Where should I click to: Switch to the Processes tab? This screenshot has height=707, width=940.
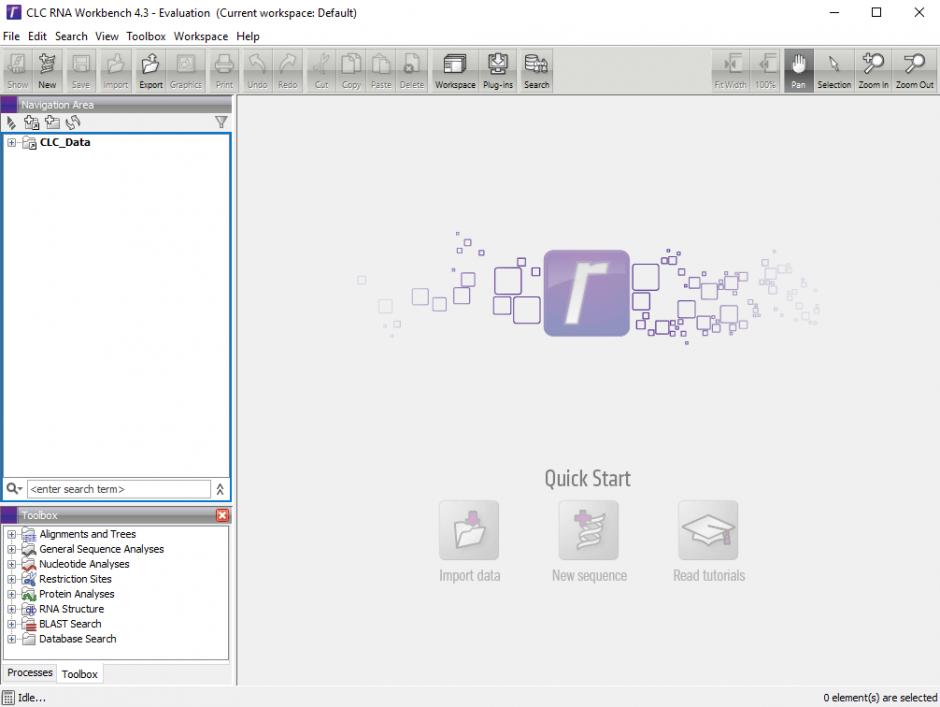29,673
